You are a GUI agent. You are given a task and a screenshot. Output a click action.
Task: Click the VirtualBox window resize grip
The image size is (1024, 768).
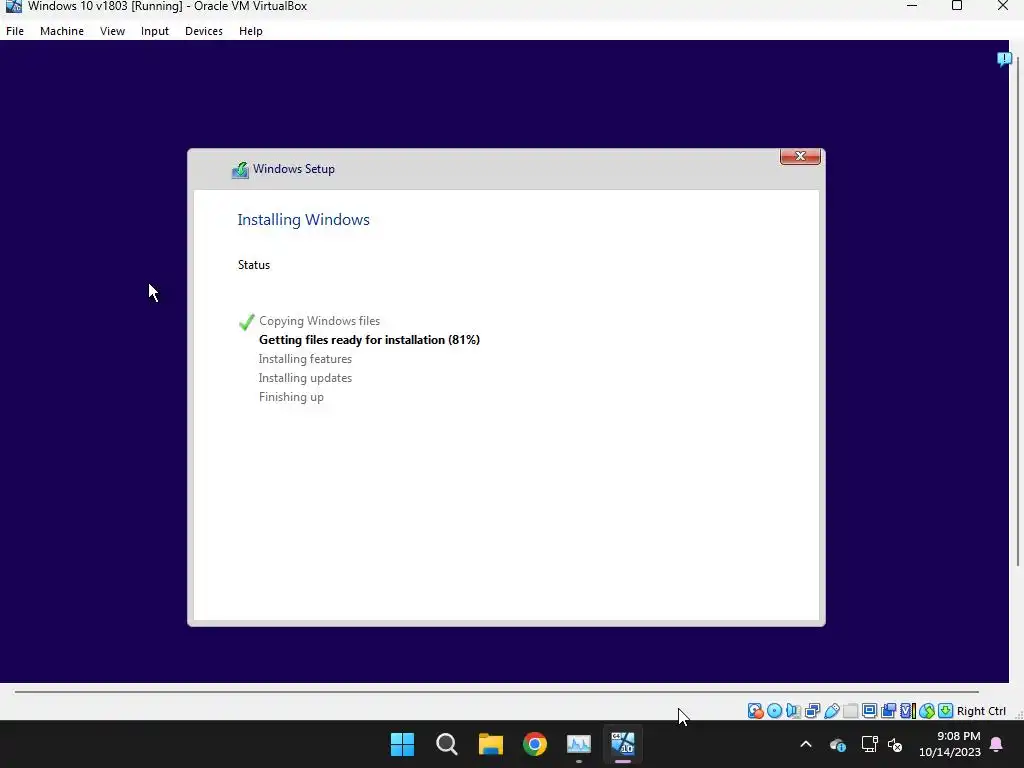(x=1018, y=714)
